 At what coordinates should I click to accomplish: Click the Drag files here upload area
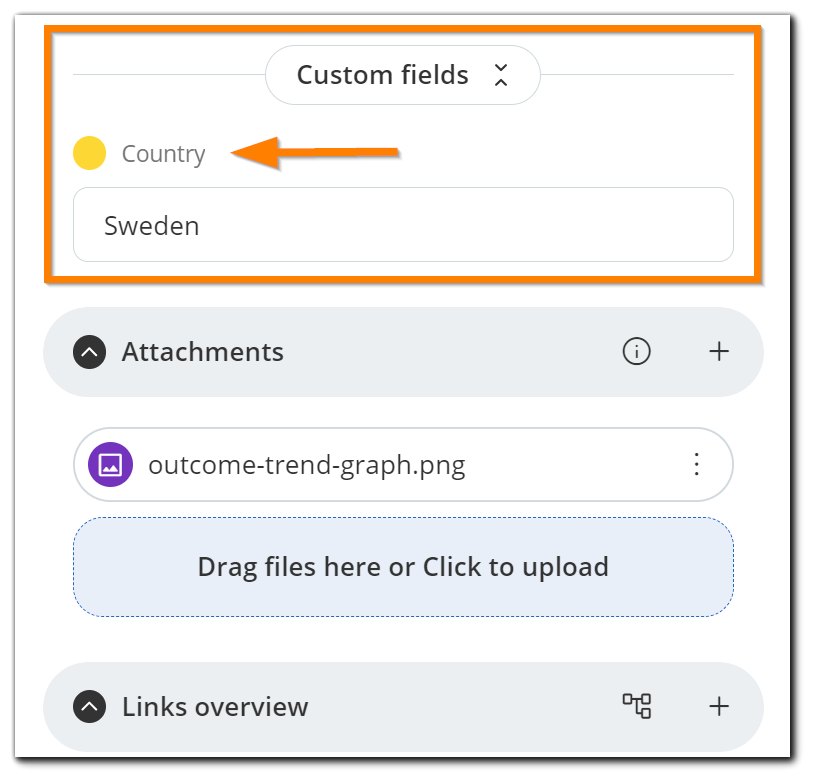coord(403,566)
